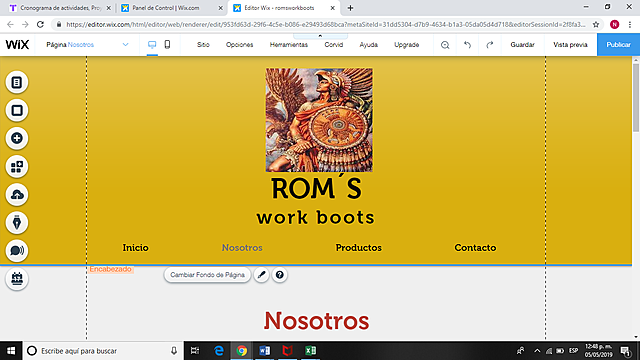Select the work boots subtitle text

click(x=316, y=217)
